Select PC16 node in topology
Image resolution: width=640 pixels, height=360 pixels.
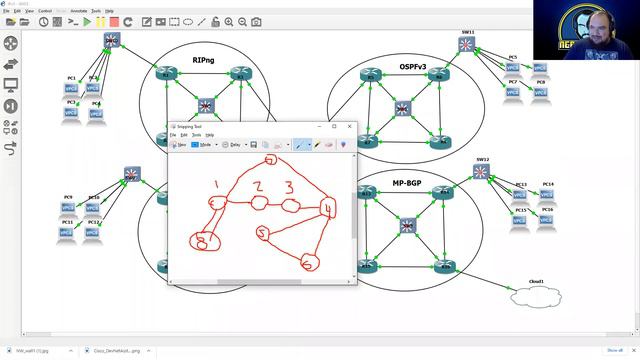(x=546, y=221)
